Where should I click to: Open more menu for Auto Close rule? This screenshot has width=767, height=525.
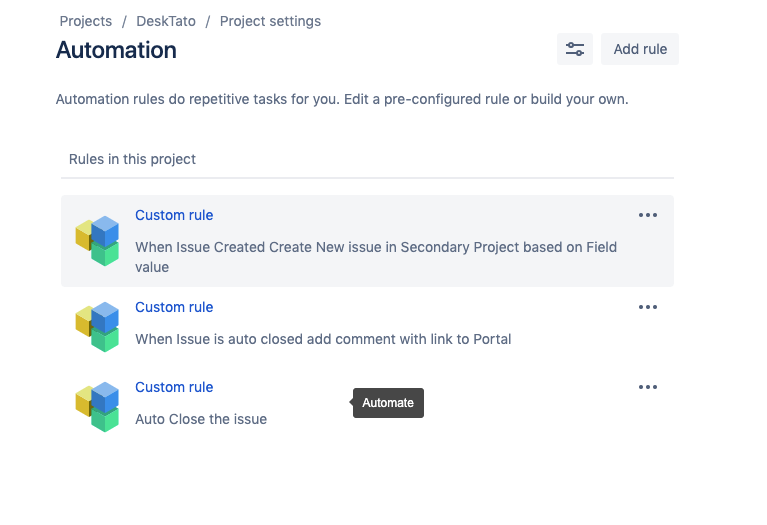[648, 387]
